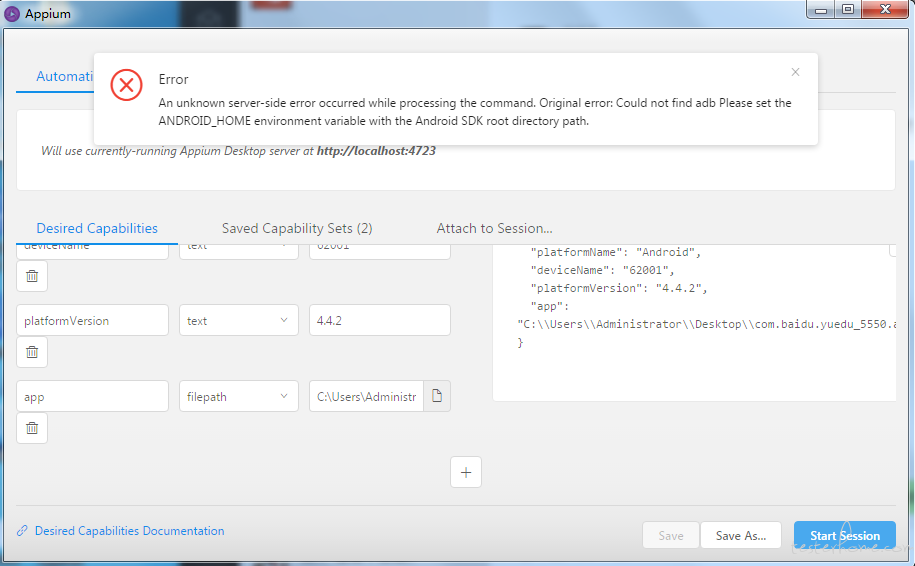Click the http://localhost:4723 server address
The height and width of the screenshot is (566, 915).
376,151
